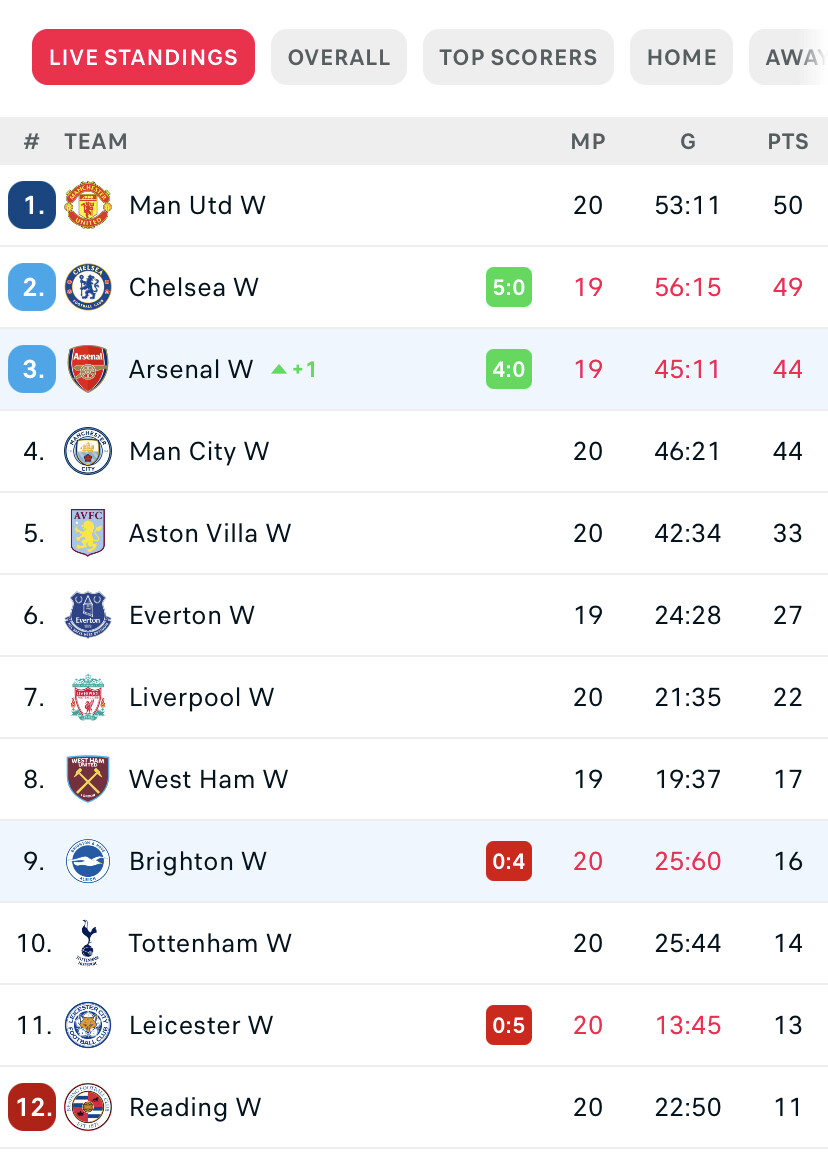Screen dimensions: 828x1167
Task: Open the Leicester W team link
Action: point(201,1025)
